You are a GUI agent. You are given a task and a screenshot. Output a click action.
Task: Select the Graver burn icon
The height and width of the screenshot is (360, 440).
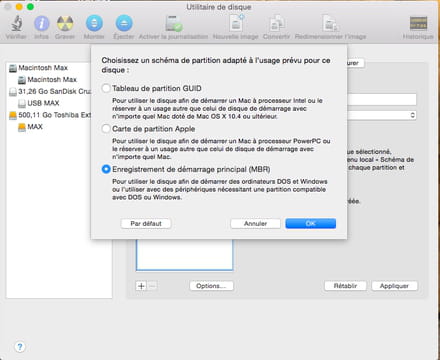click(x=65, y=23)
